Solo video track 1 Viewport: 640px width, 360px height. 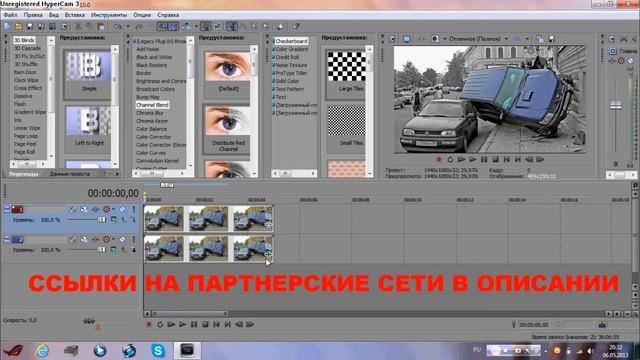click(x=133, y=209)
